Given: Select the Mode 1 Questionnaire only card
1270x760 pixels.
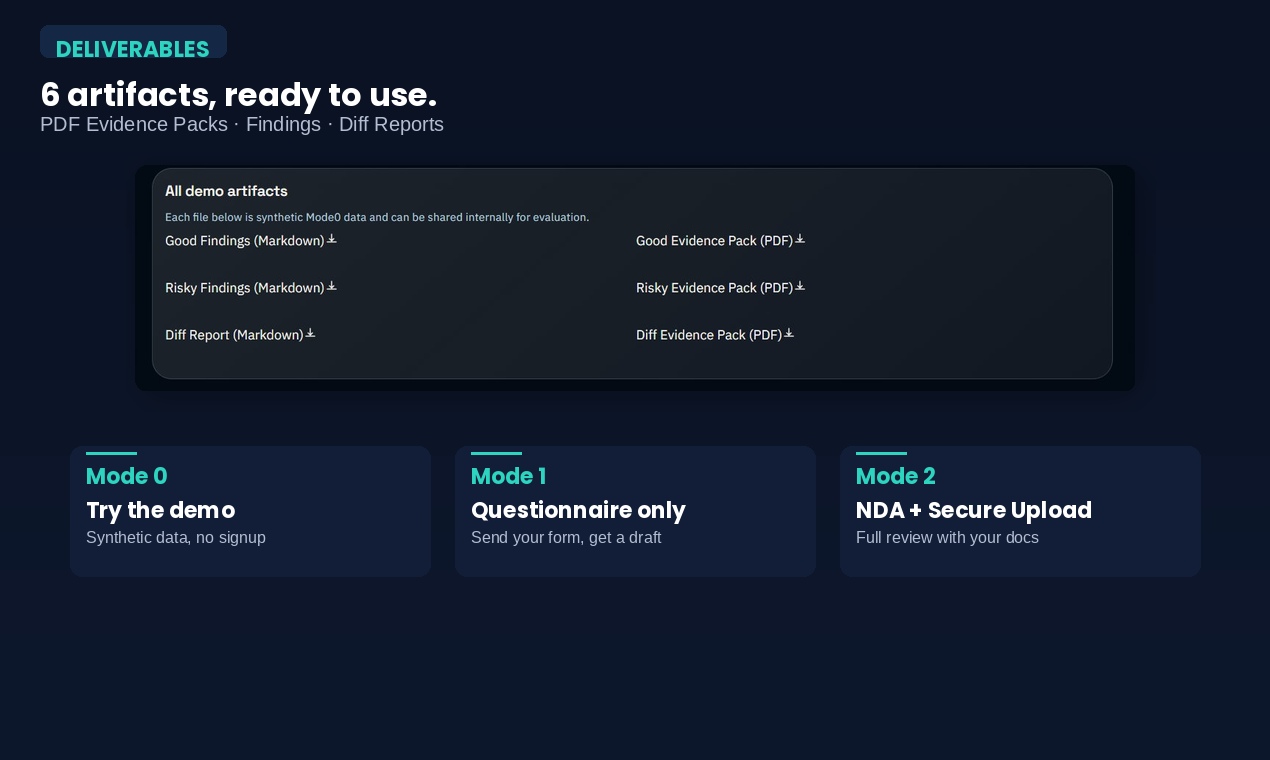Looking at the screenshot, I should point(635,511).
